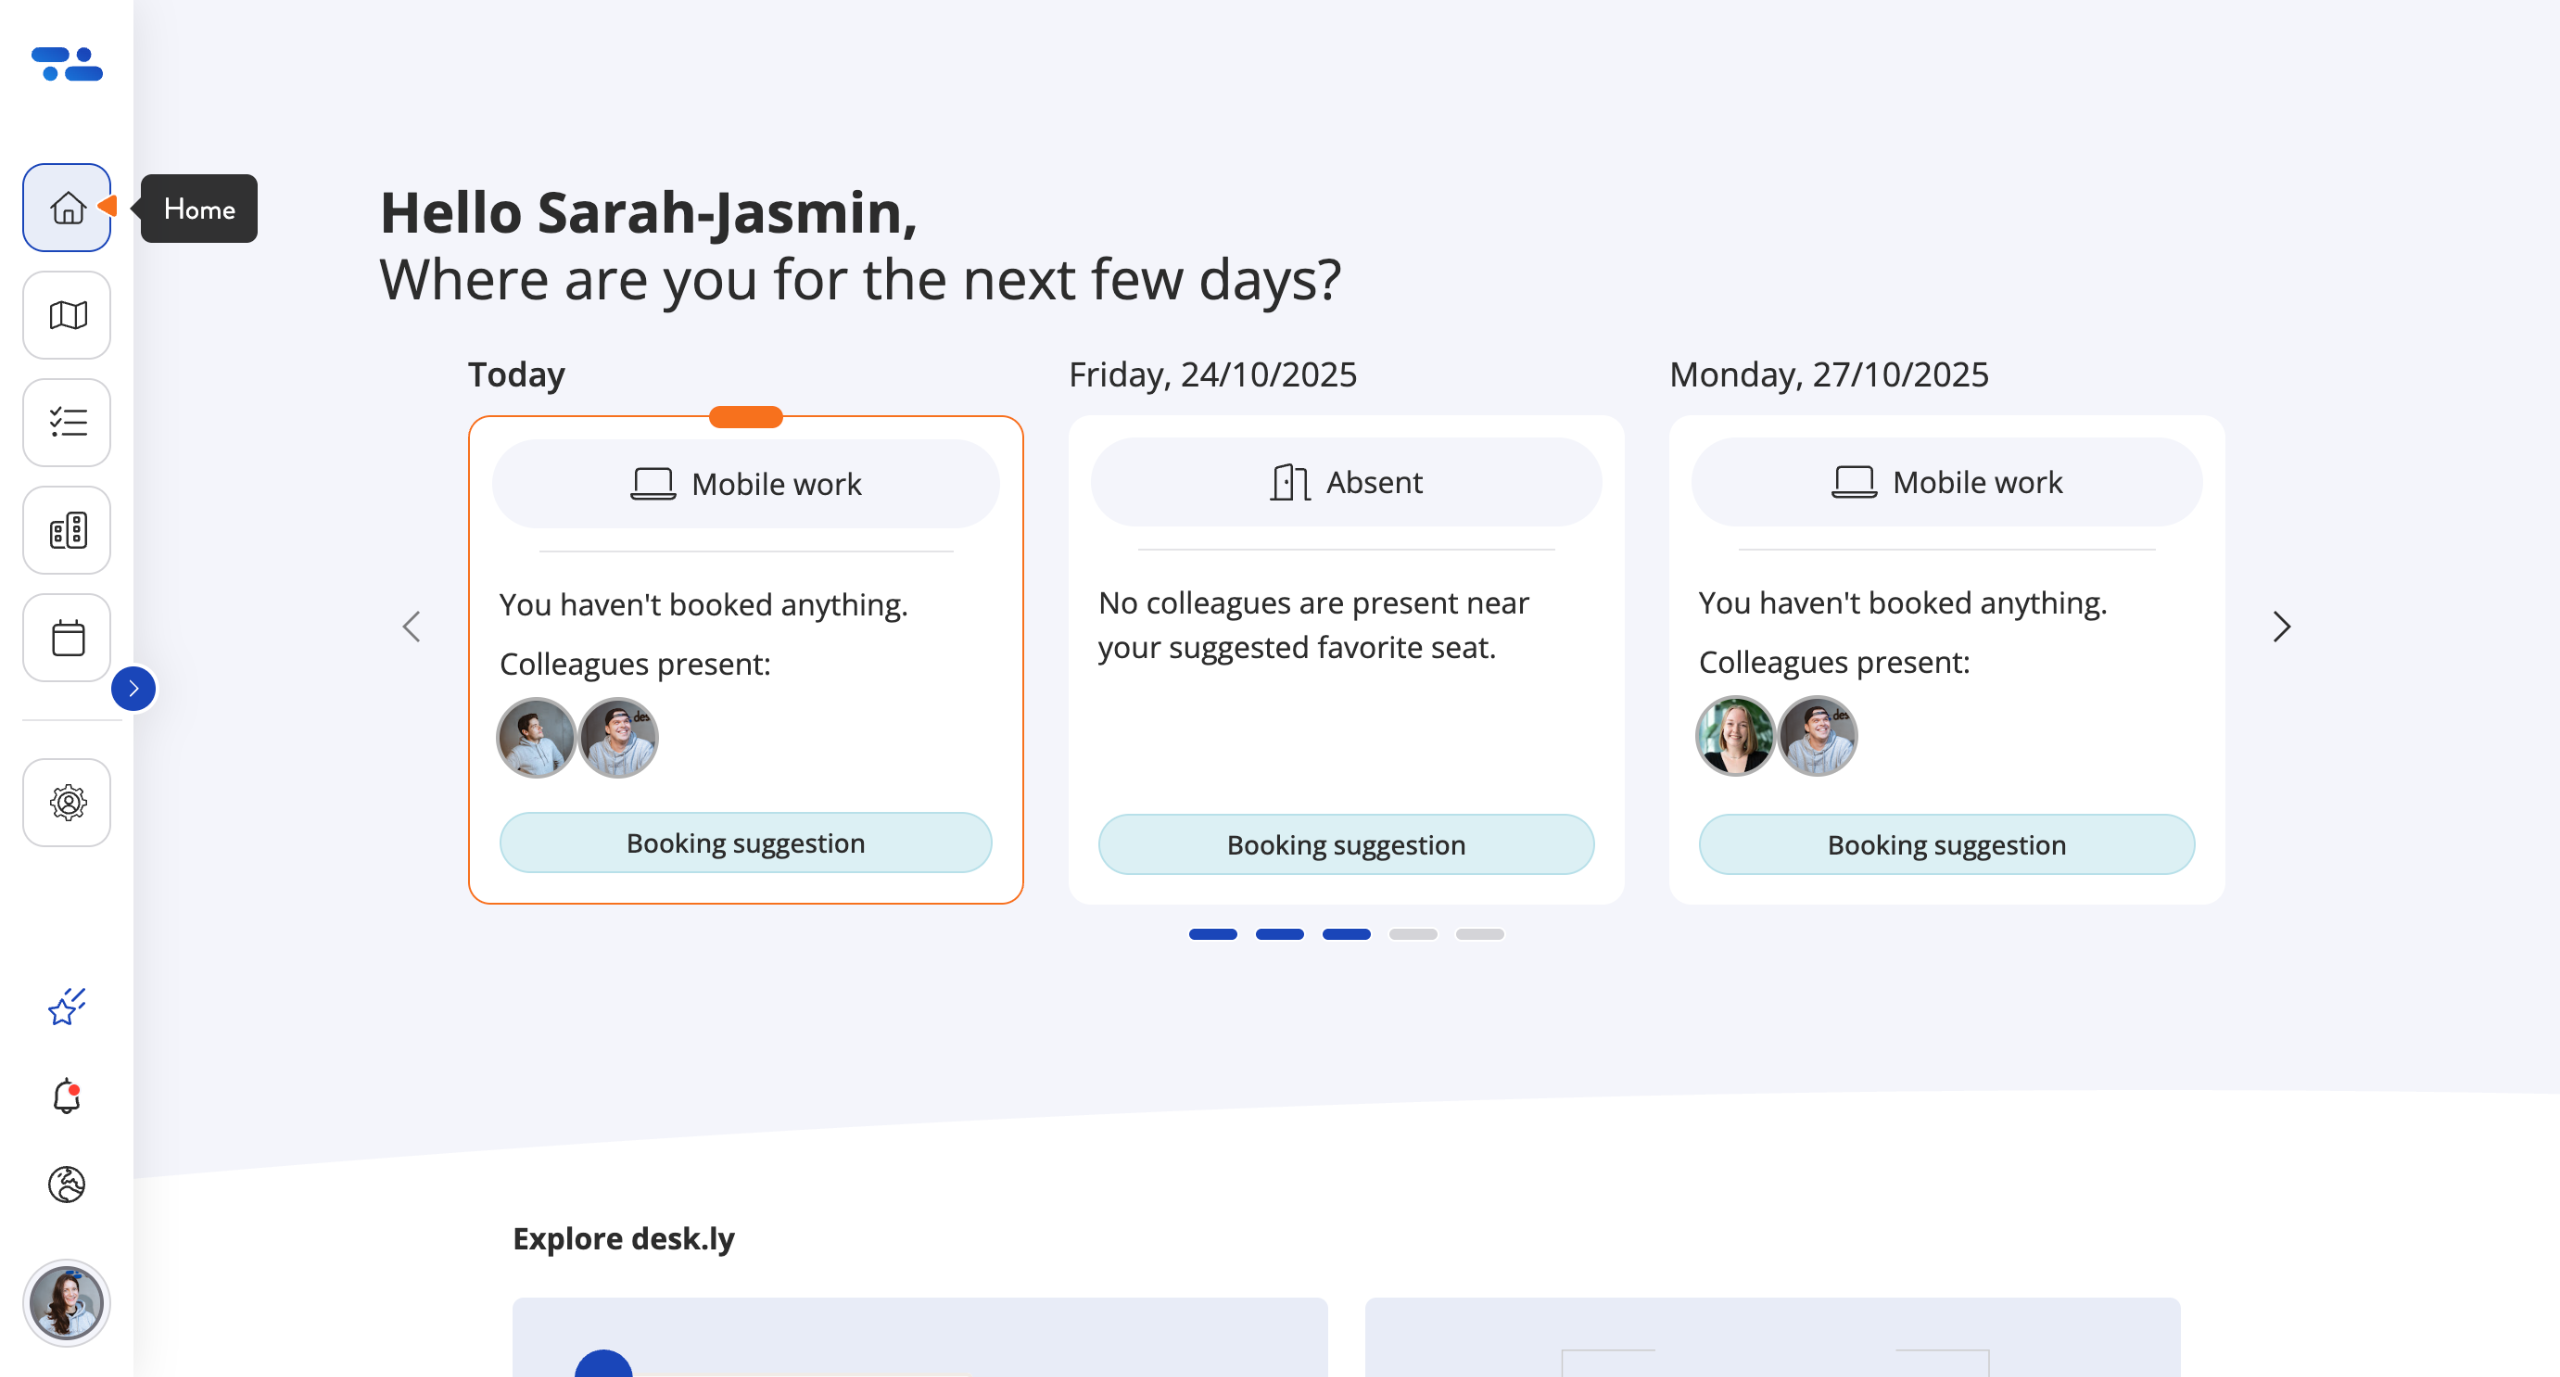Jump to fourth carousel page indicator
The image size is (2560, 1377).
(x=1413, y=935)
